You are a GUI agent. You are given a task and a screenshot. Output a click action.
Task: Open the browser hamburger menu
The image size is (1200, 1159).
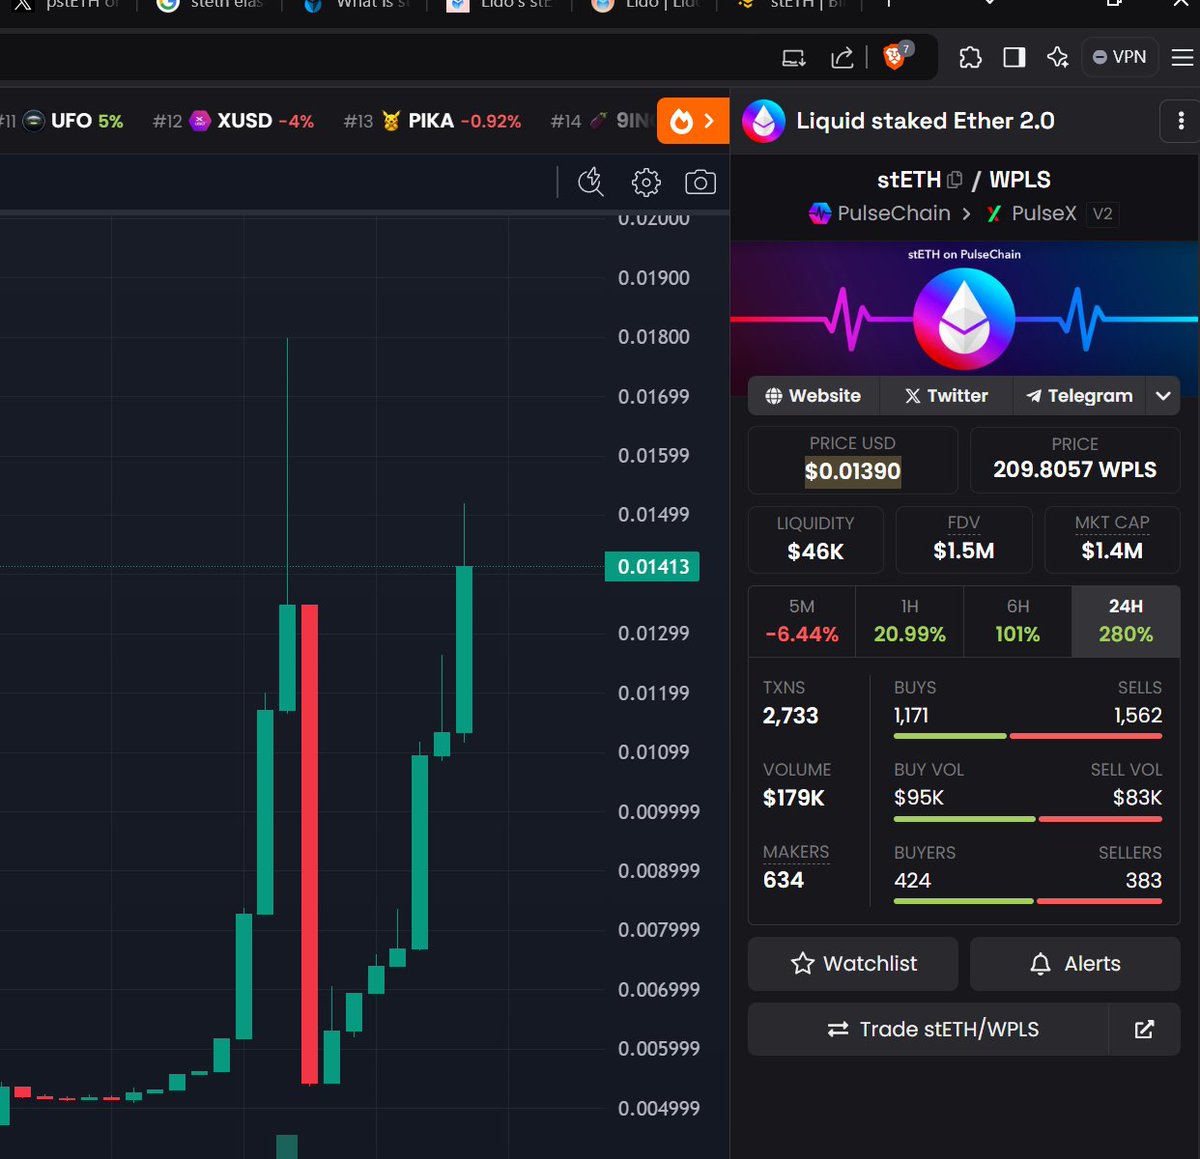(1182, 57)
